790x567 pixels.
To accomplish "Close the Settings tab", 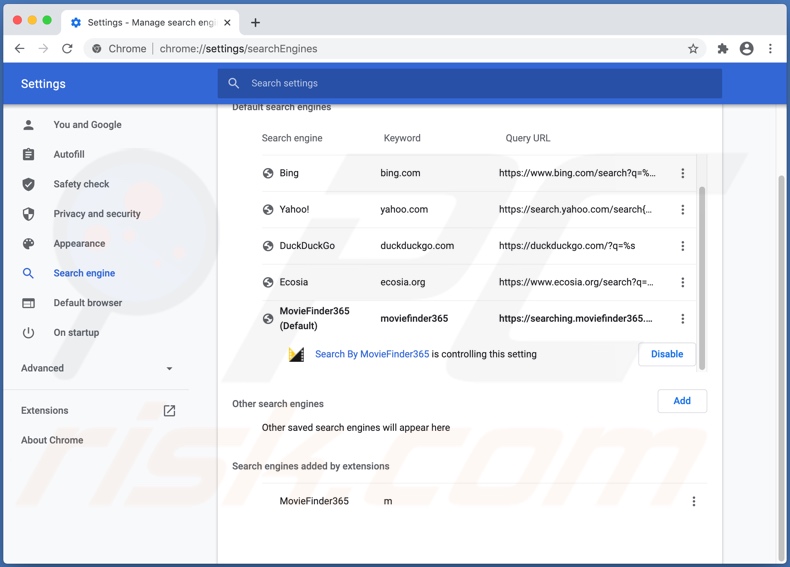I will pyautogui.click(x=227, y=23).
